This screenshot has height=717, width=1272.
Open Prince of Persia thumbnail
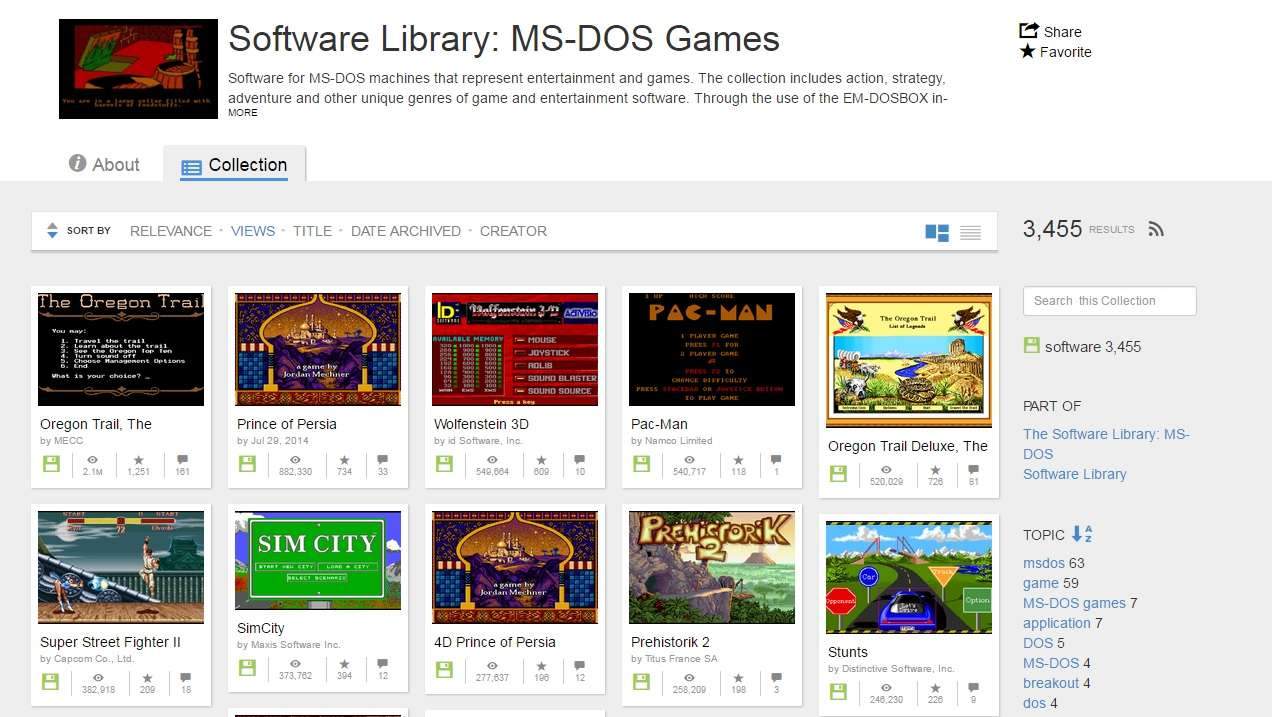318,349
